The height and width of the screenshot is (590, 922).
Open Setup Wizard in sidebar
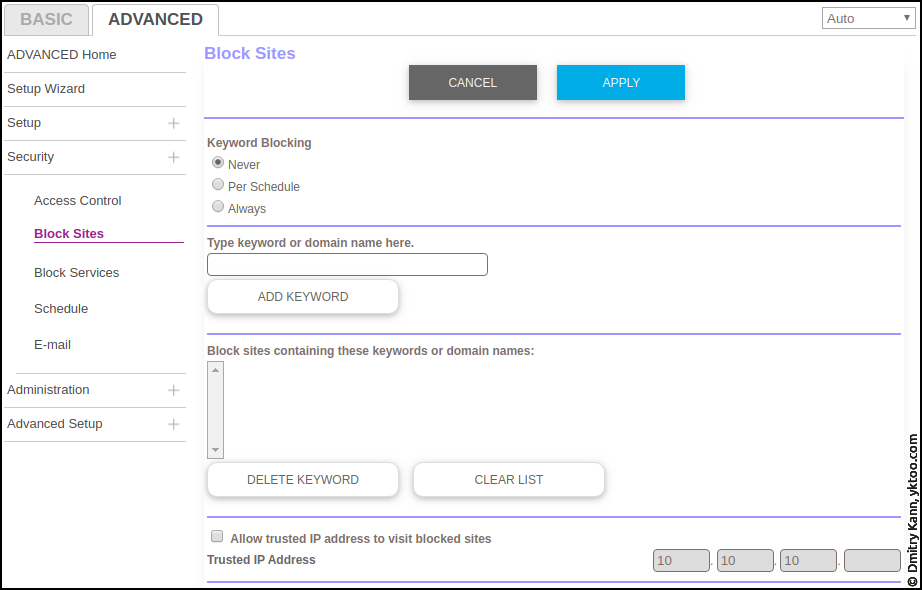point(46,89)
